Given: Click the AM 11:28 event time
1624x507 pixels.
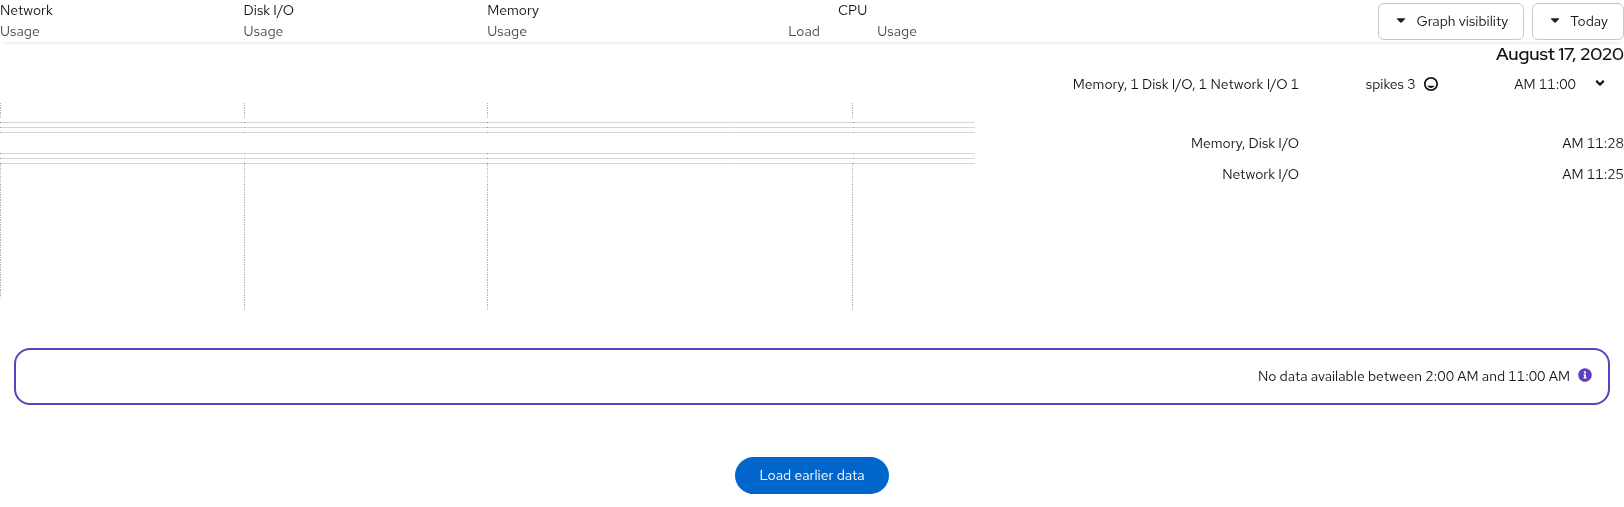Looking at the screenshot, I should (x=1593, y=143).
